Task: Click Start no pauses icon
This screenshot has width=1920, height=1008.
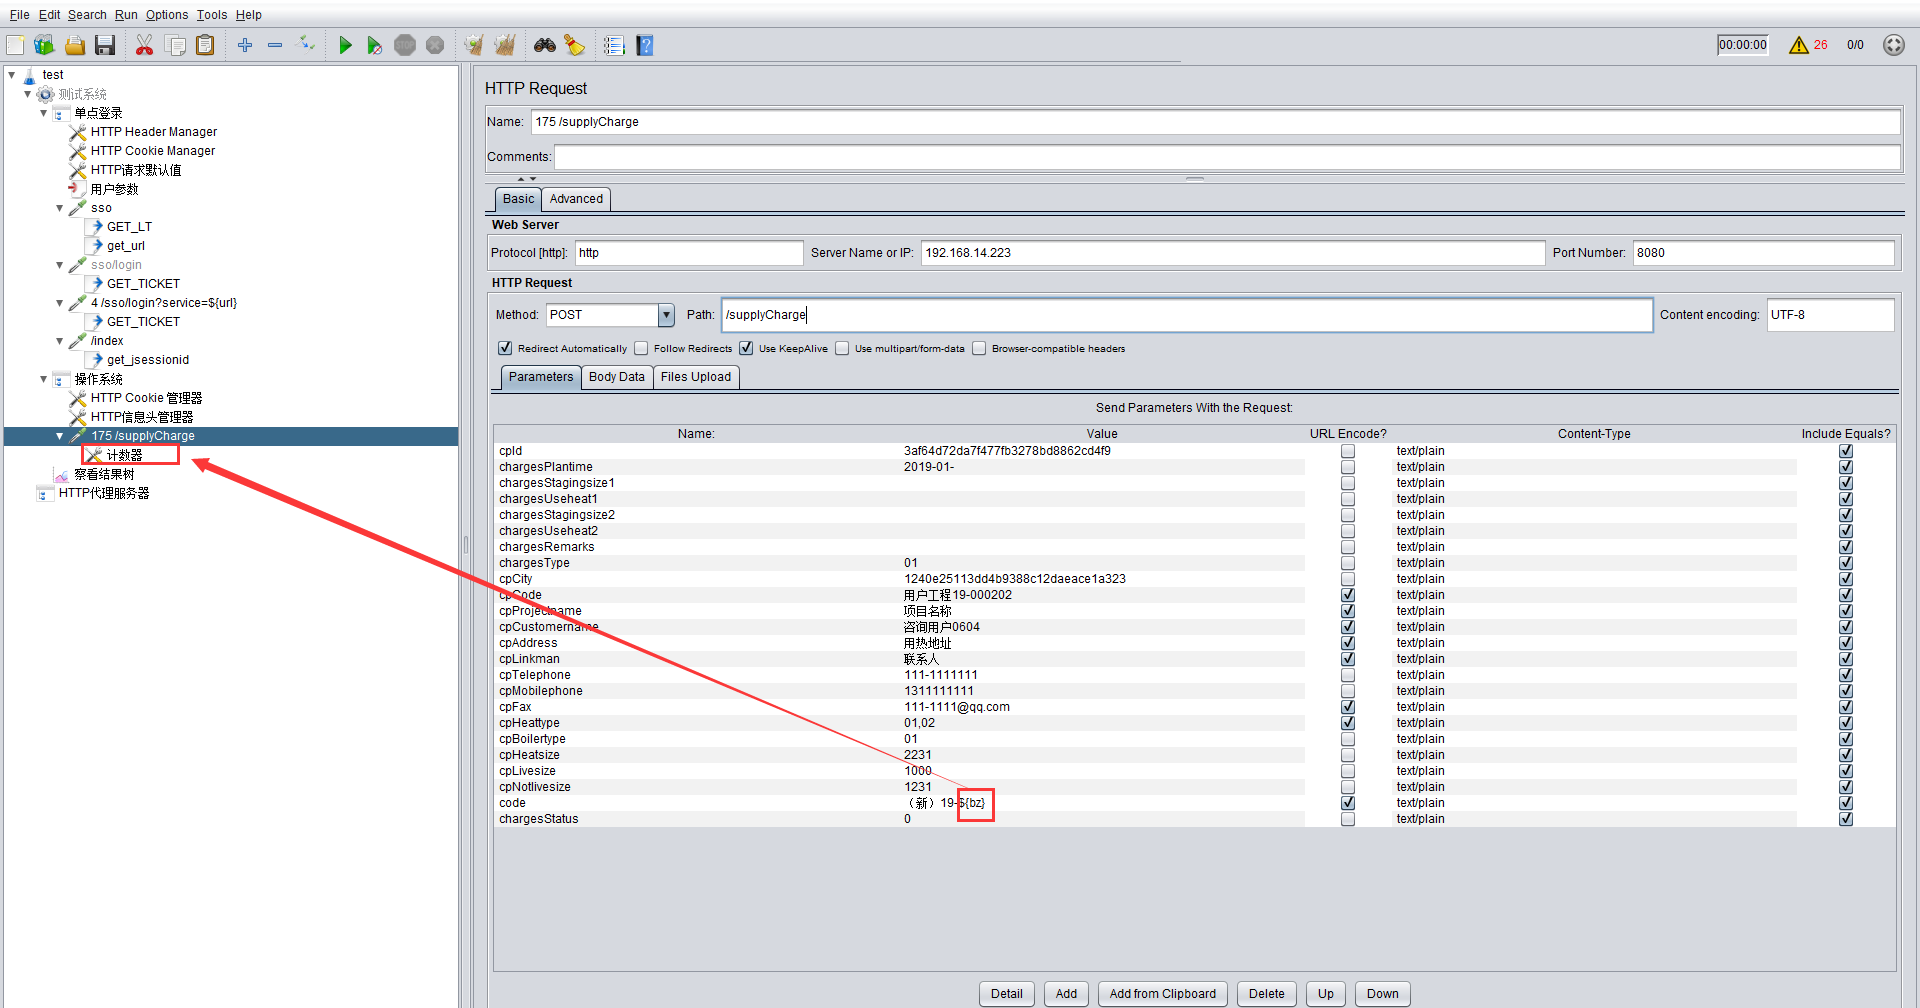Action: (x=375, y=45)
